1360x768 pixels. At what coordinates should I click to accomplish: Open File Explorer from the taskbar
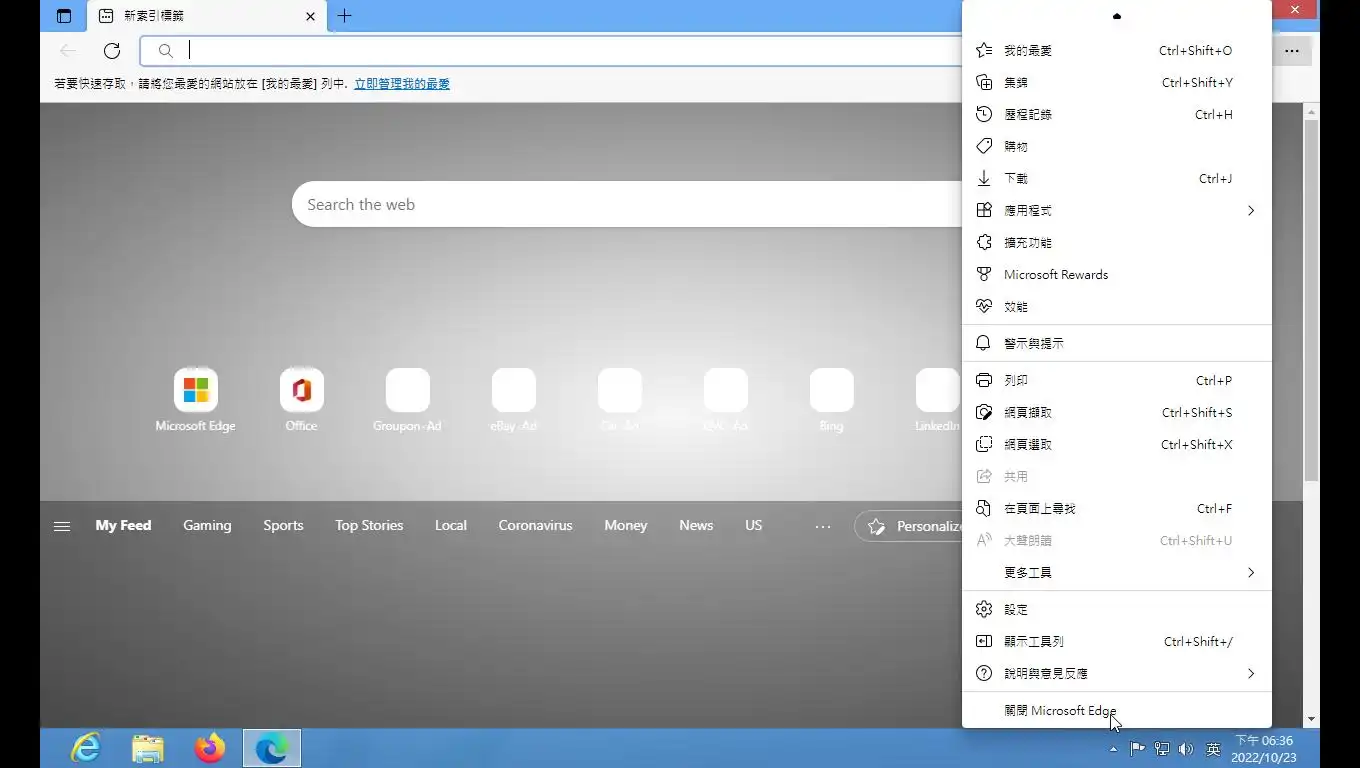coord(148,748)
